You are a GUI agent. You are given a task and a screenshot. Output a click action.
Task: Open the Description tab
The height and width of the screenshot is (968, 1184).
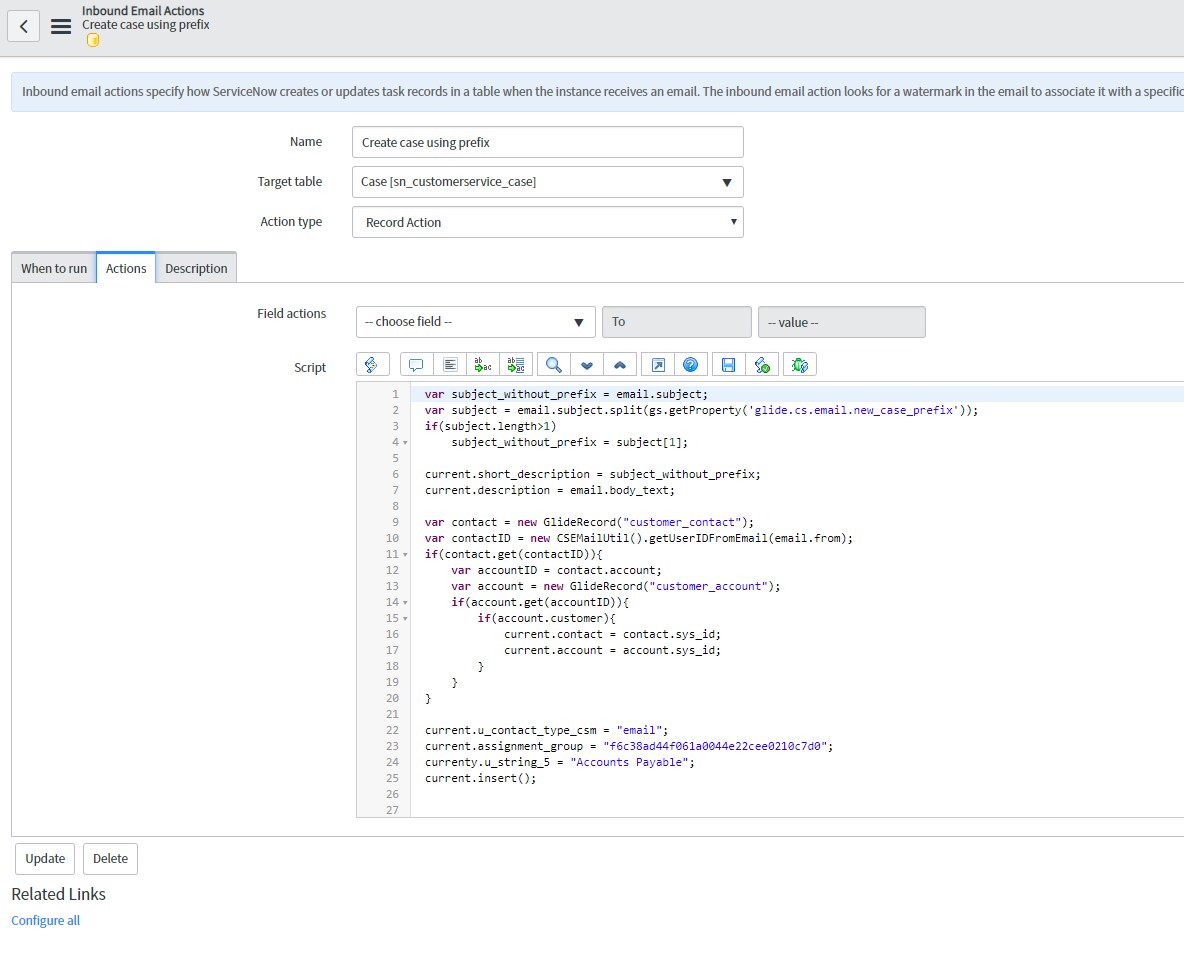click(196, 268)
